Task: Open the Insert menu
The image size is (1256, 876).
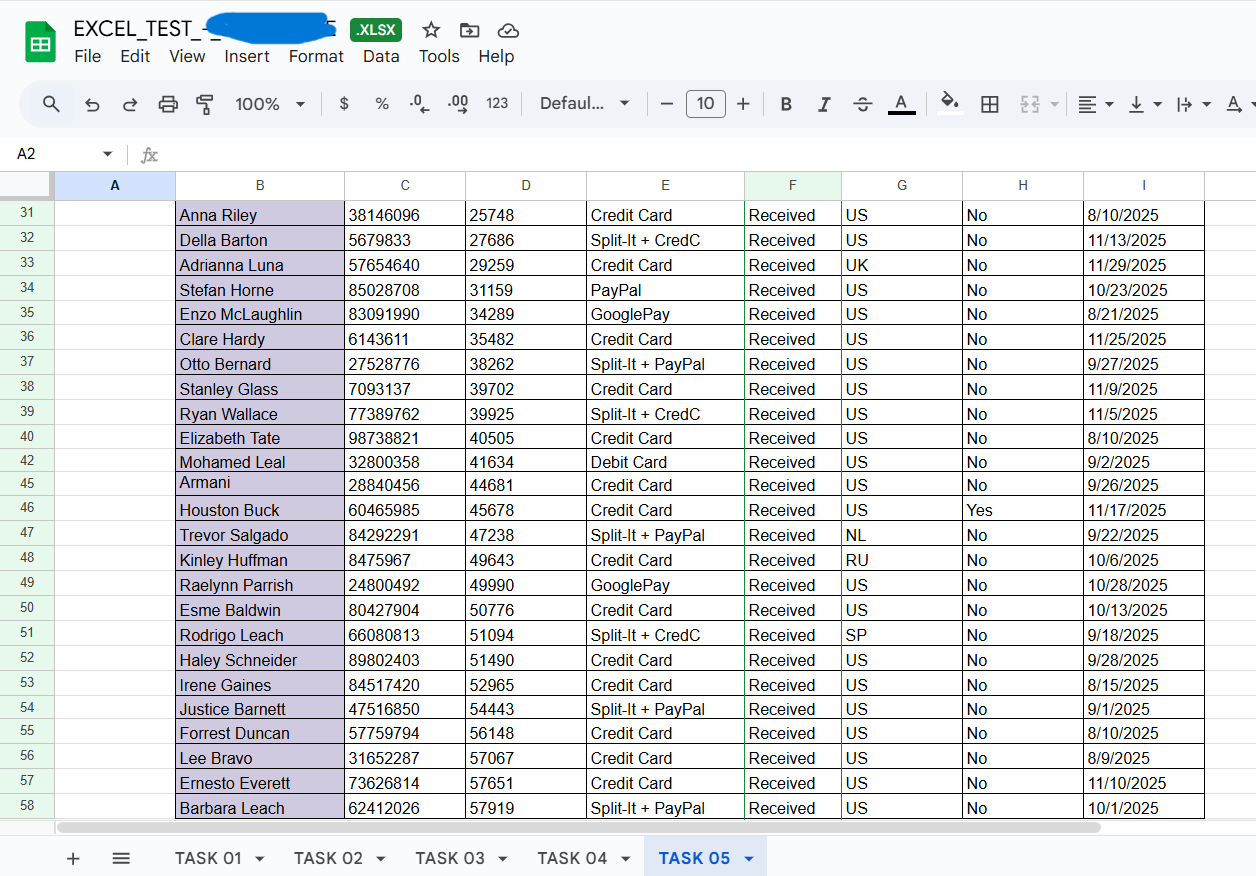Action: (x=247, y=56)
